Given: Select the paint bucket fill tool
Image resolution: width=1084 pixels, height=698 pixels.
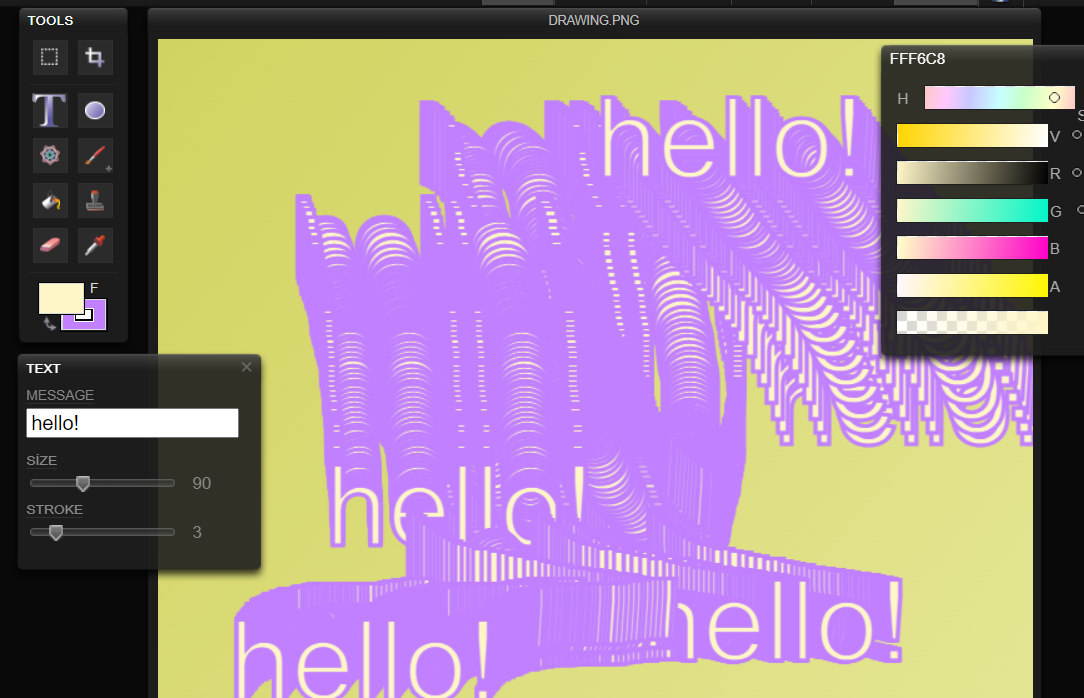Looking at the screenshot, I should click(x=49, y=200).
